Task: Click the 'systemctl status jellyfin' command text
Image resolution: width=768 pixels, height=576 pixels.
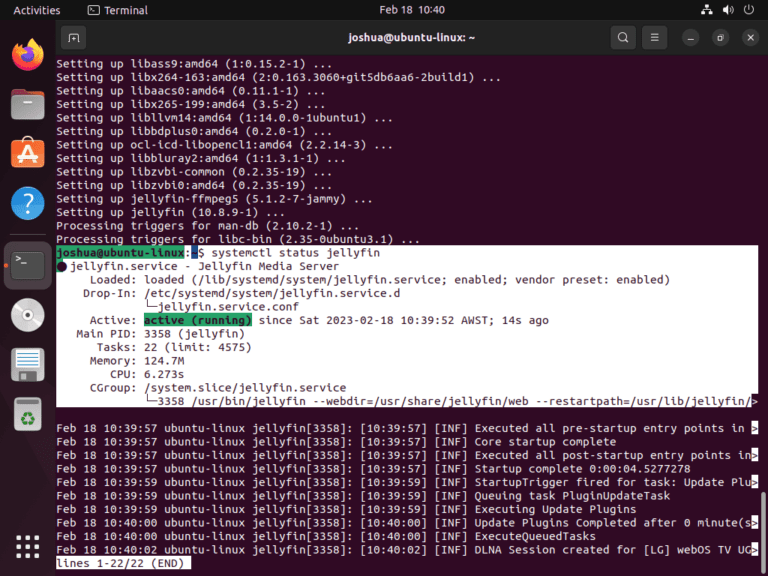Action: (x=296, y=253)
